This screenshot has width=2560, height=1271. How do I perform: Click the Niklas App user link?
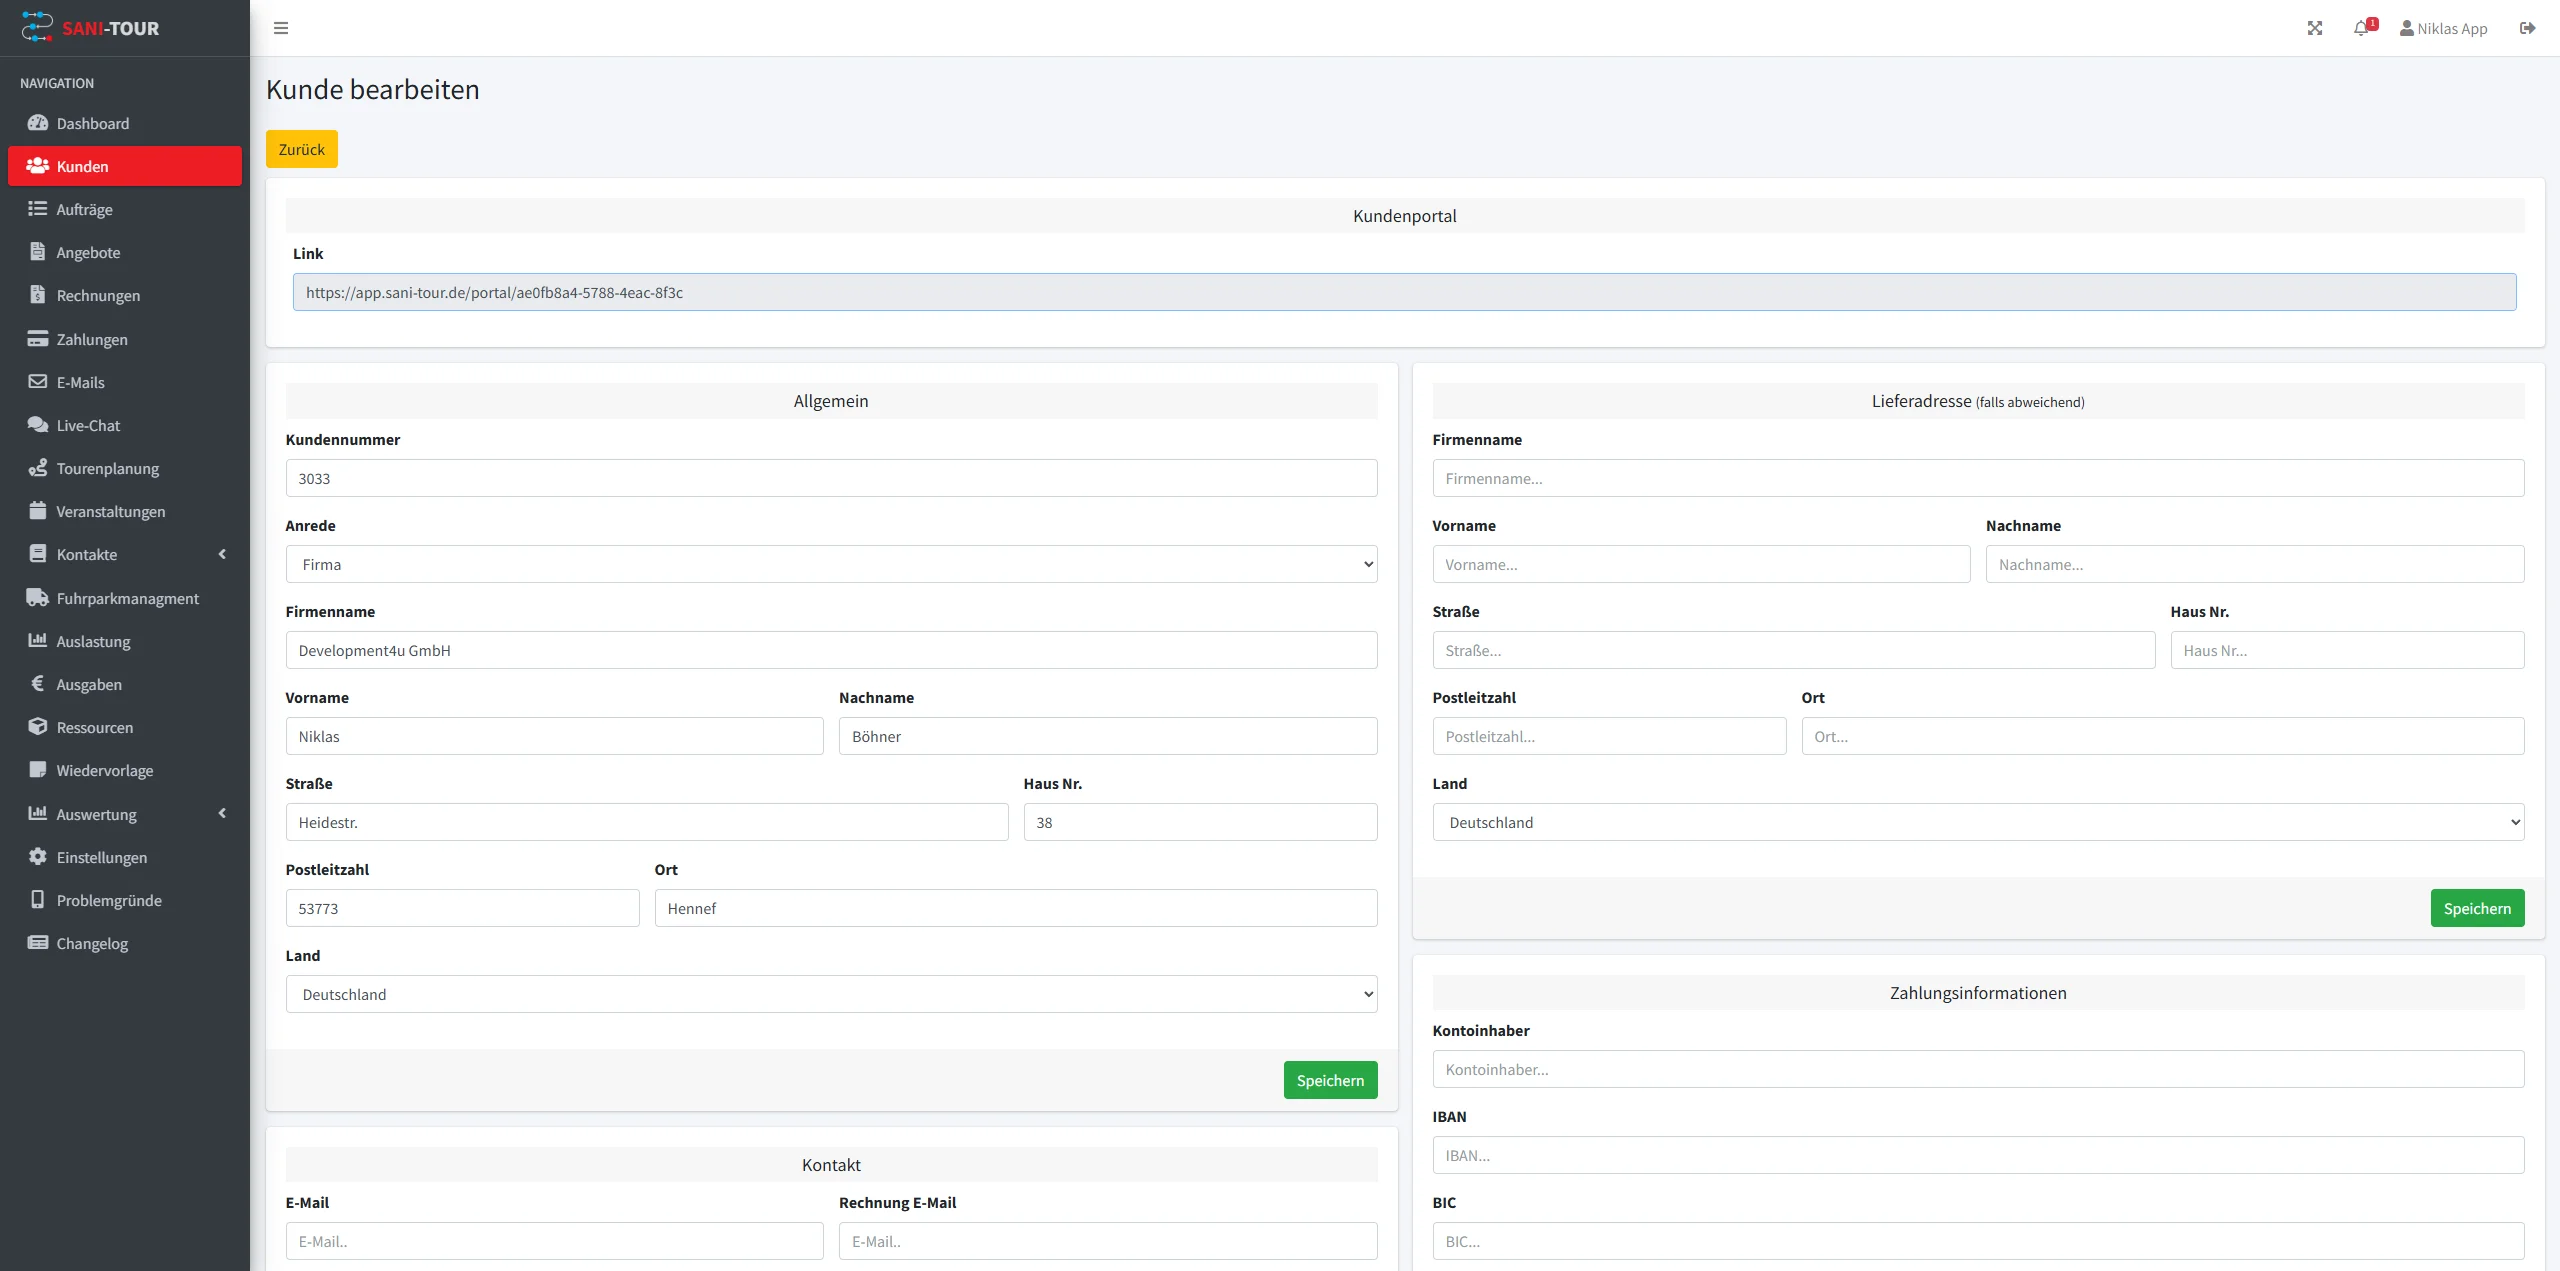coord(2443,28)
